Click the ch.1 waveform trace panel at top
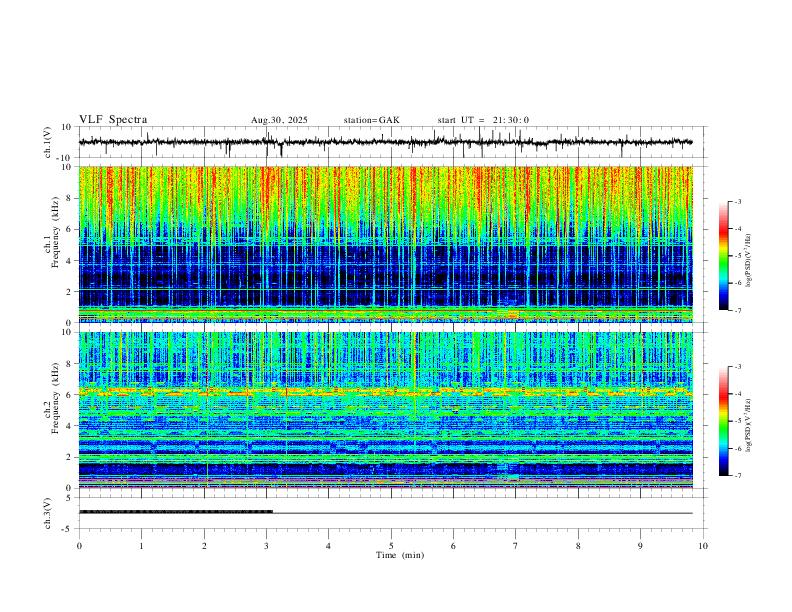Viewport: 792px width, 612px height. pyautogui.click(x=393, y=142)
